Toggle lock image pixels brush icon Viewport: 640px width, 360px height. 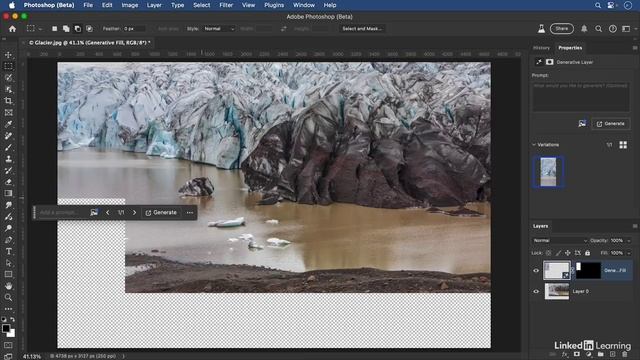tap(558, 253)
